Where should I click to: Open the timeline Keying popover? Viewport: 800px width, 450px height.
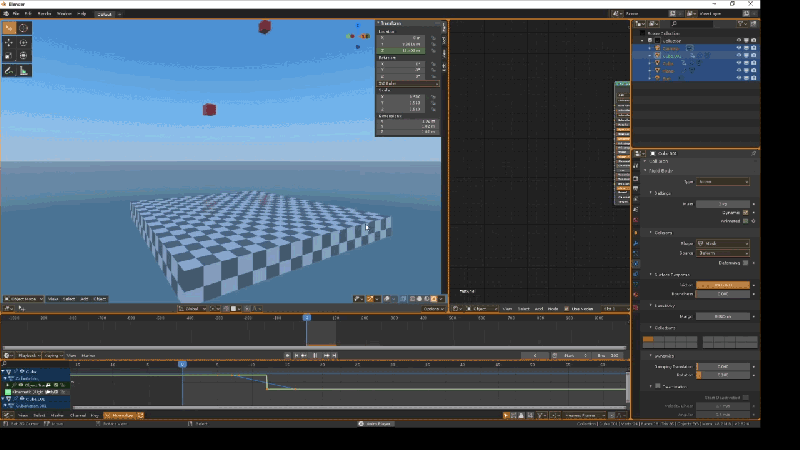[53, 356]
